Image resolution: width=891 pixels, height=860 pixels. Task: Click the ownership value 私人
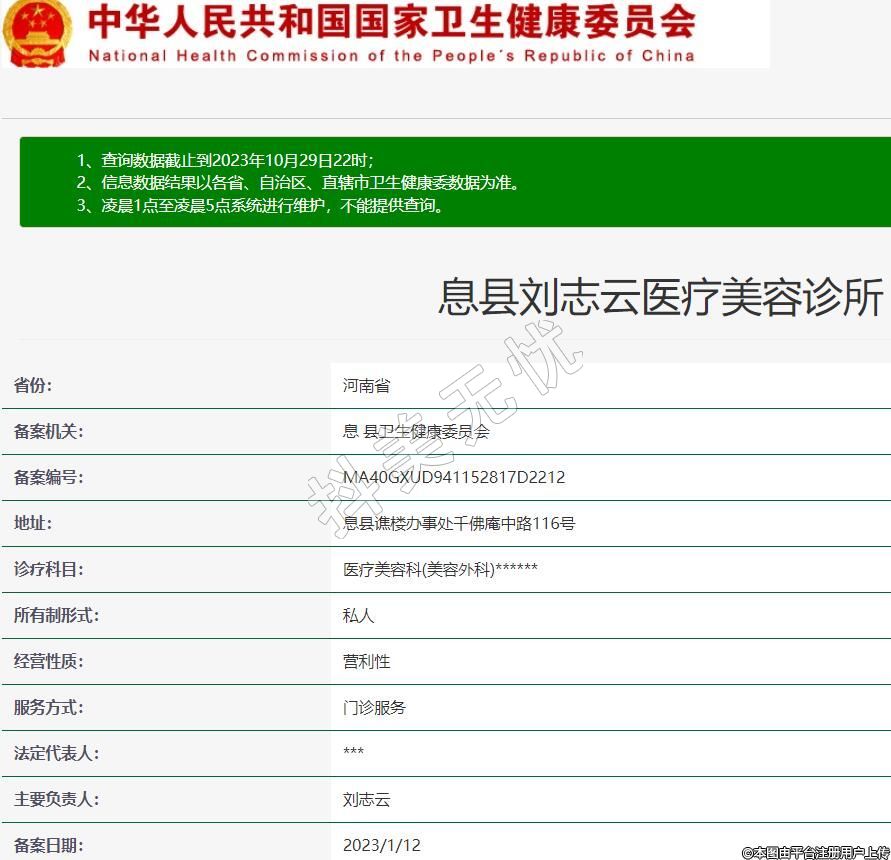[x=358, y=615]
